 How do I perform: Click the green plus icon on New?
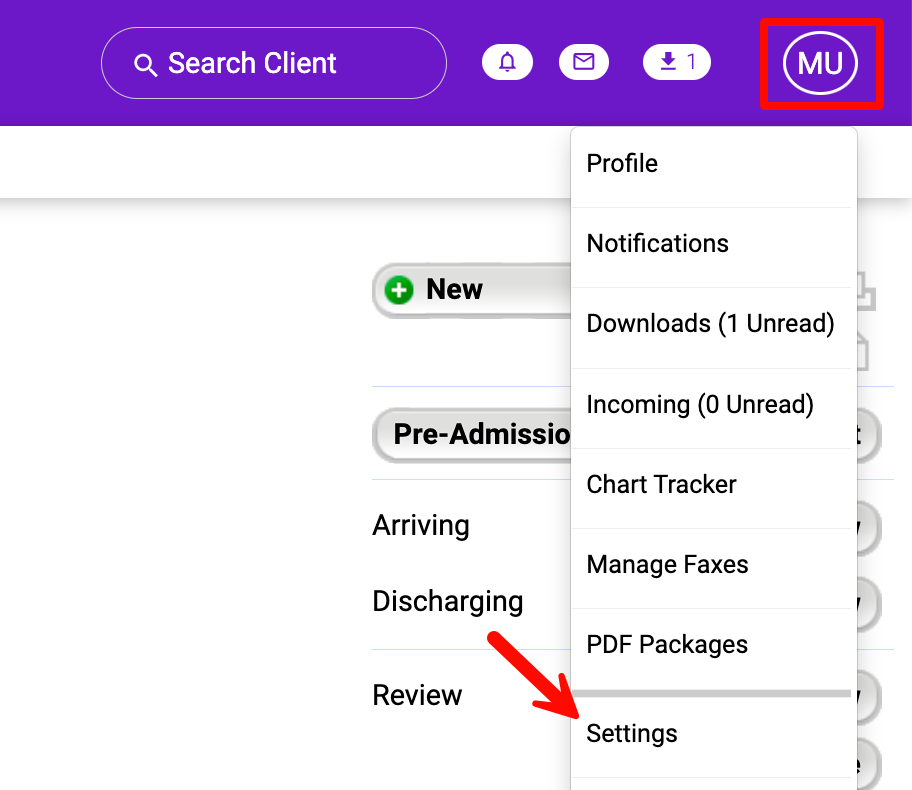click(x=399, y=289)
